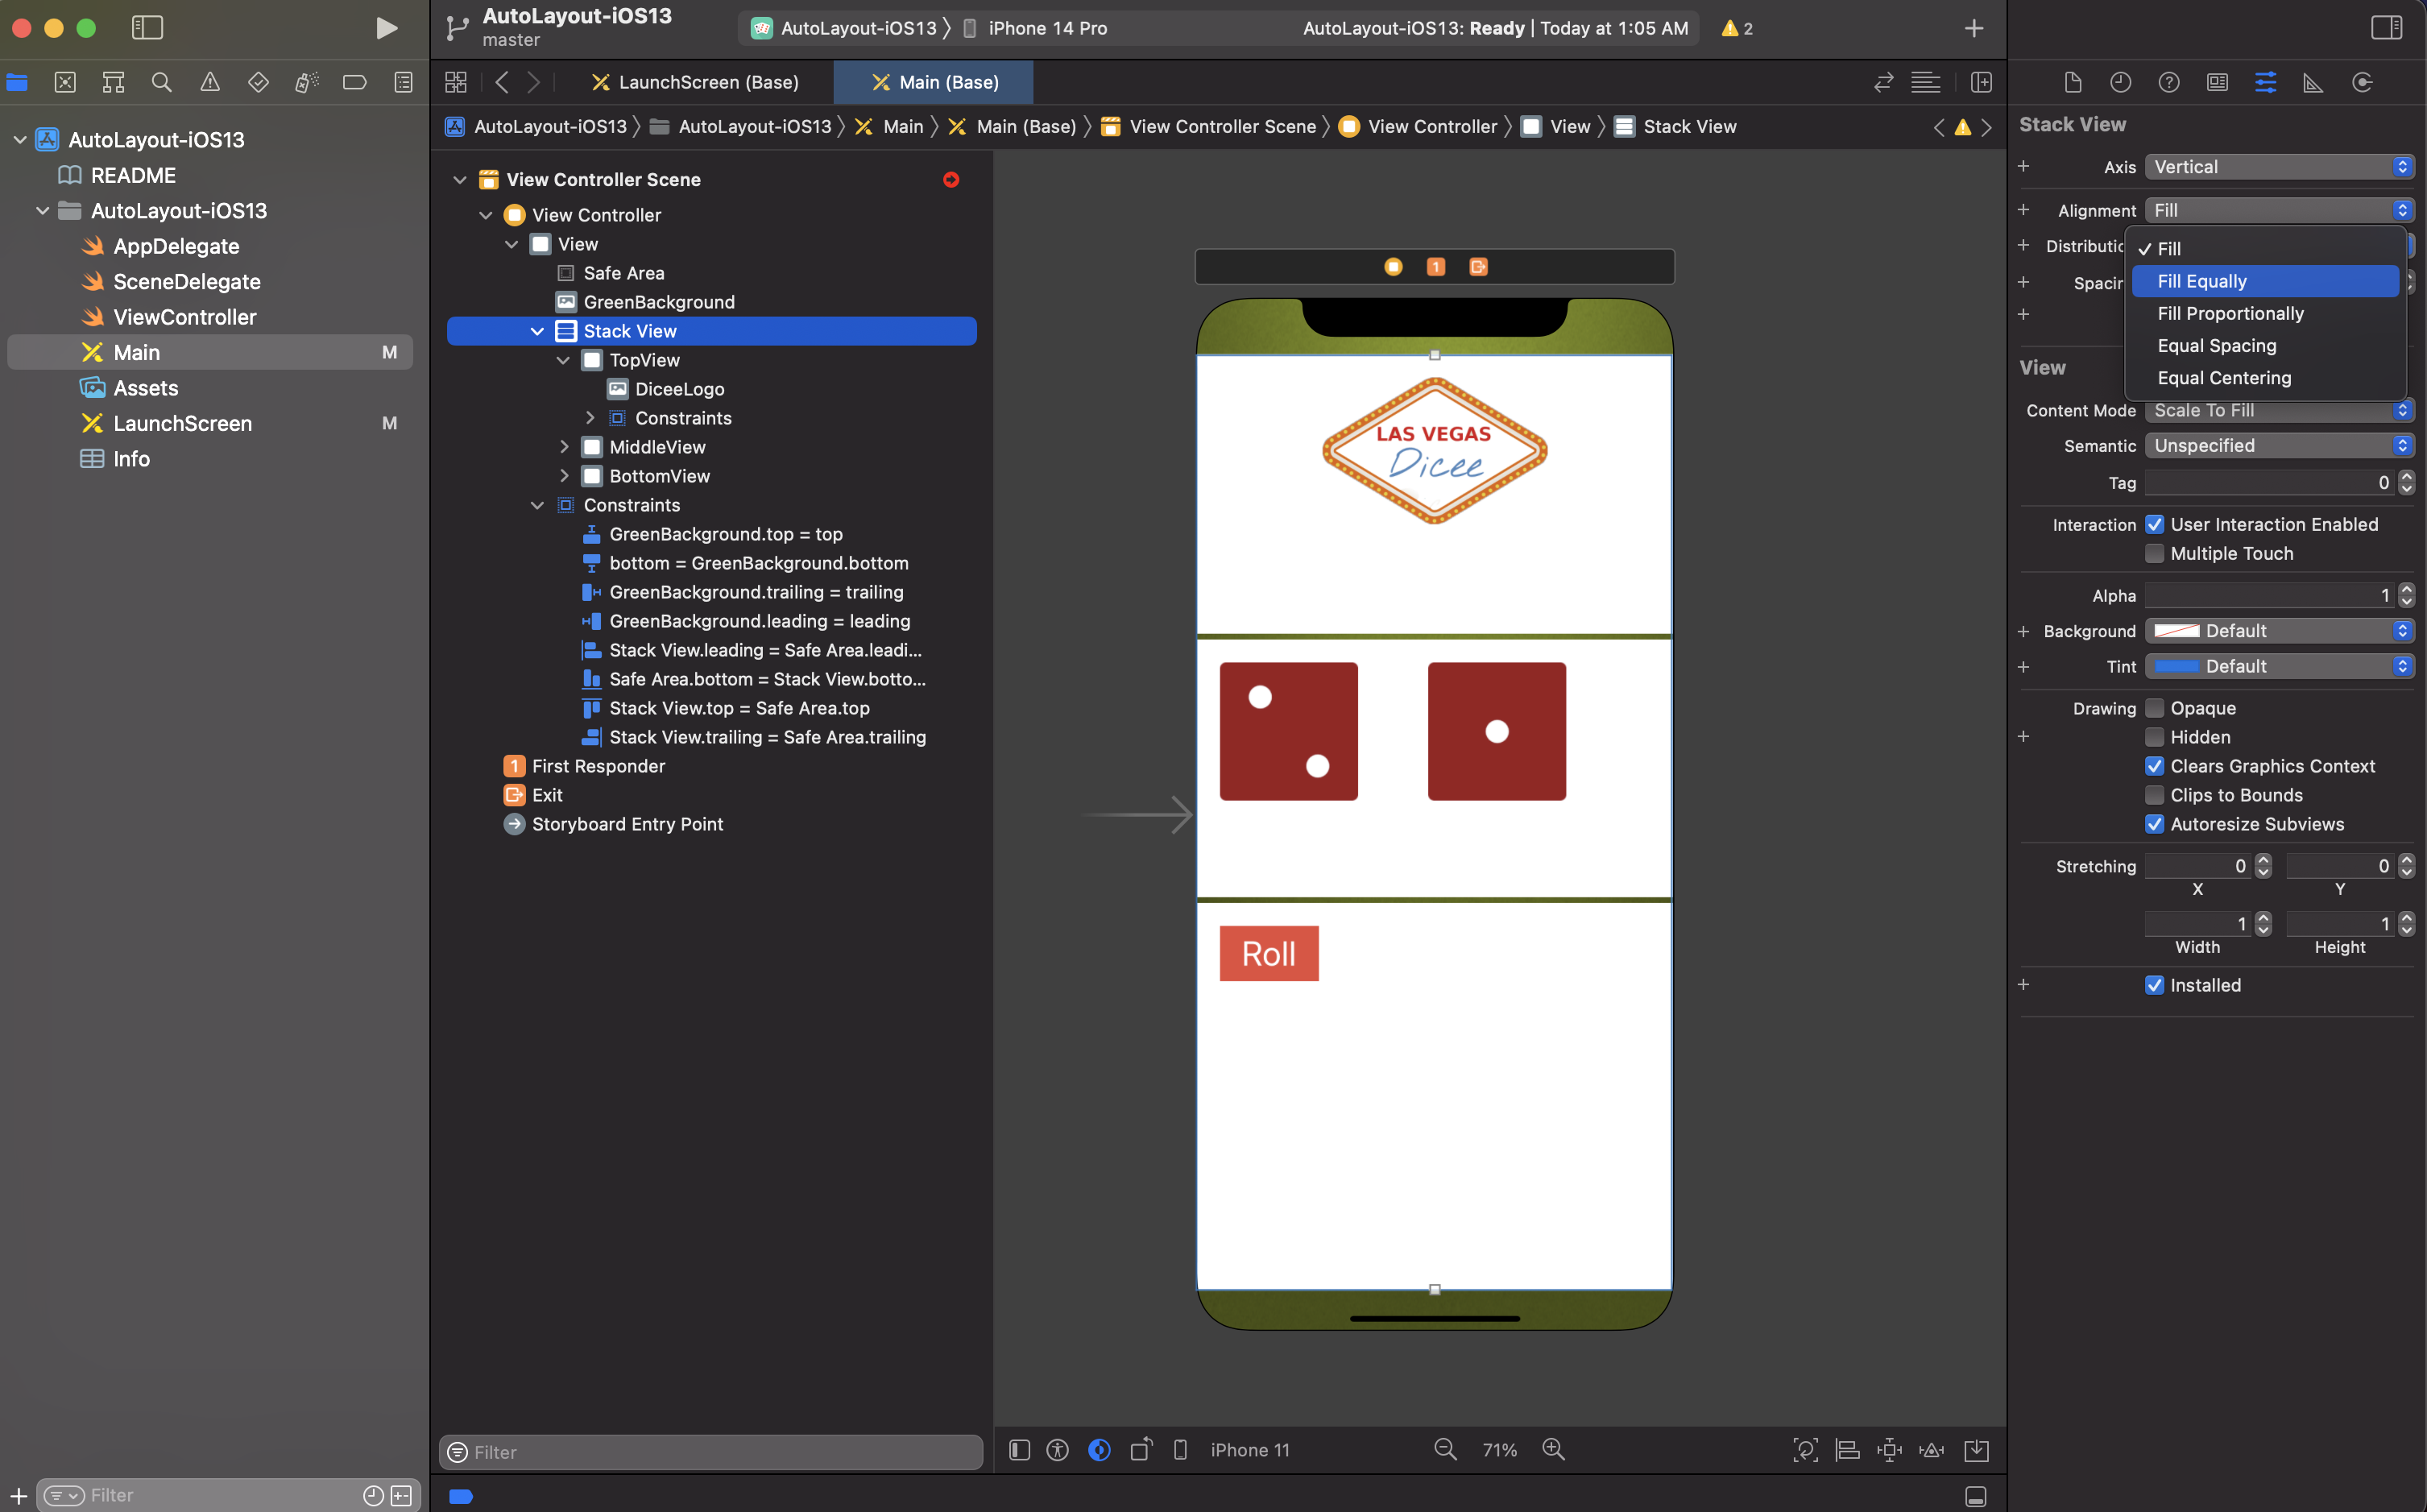Open the Find navigator magnifier icon
This screenshot has height=1512, width=2427.
pos(161,83)
